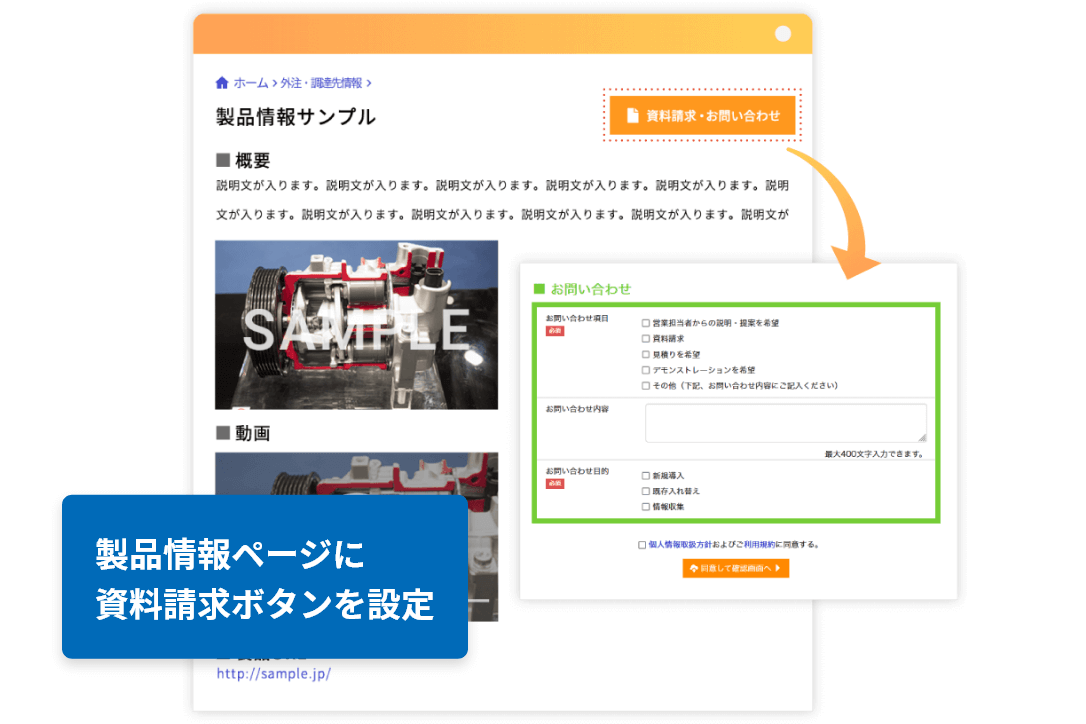
Task: Check the 資料請求 checkbox
Action: pos(646,339)
